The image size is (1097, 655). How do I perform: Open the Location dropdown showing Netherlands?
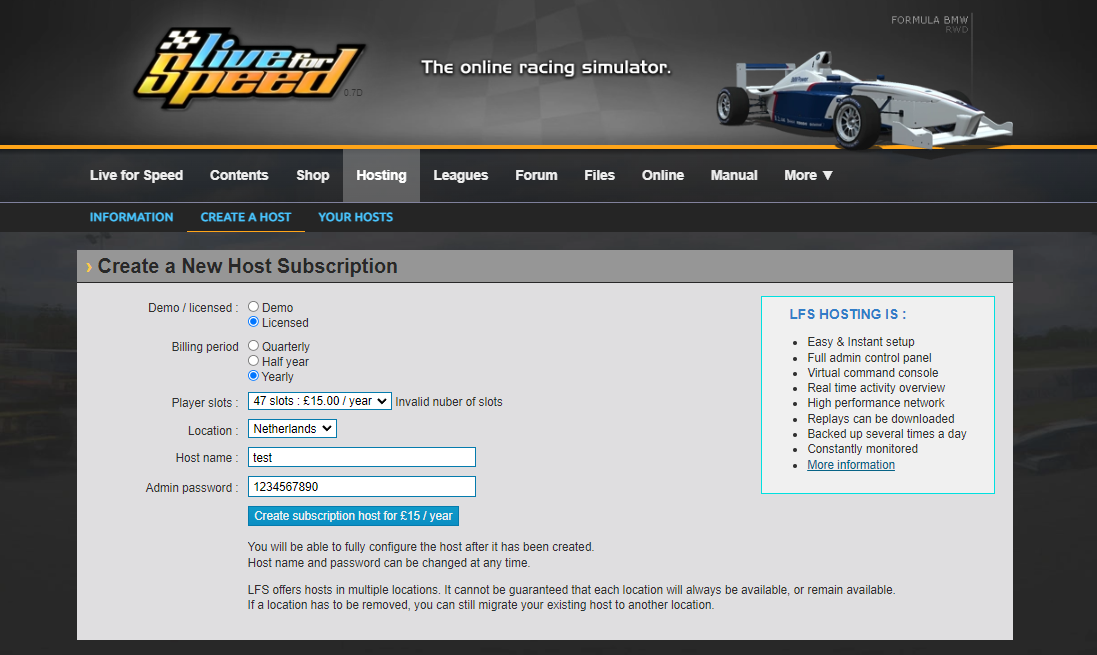292,429
